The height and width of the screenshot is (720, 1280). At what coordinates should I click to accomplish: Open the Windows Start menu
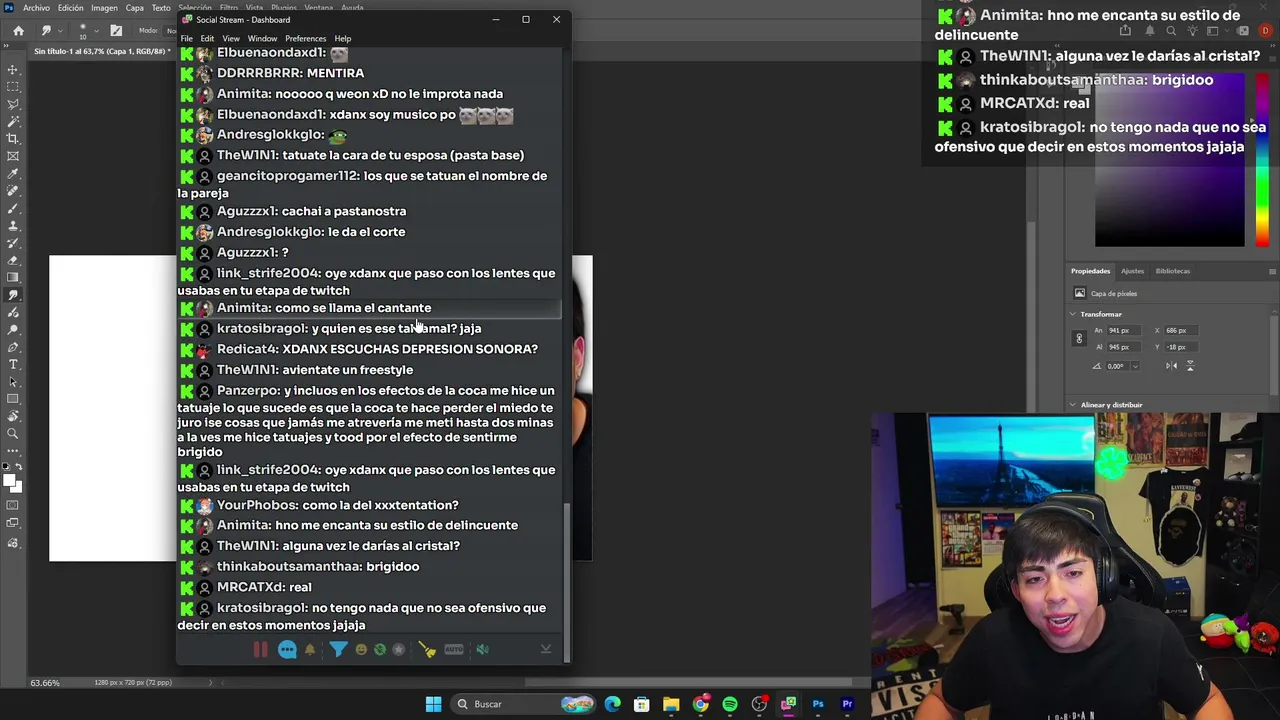click(x=433, y=704)
